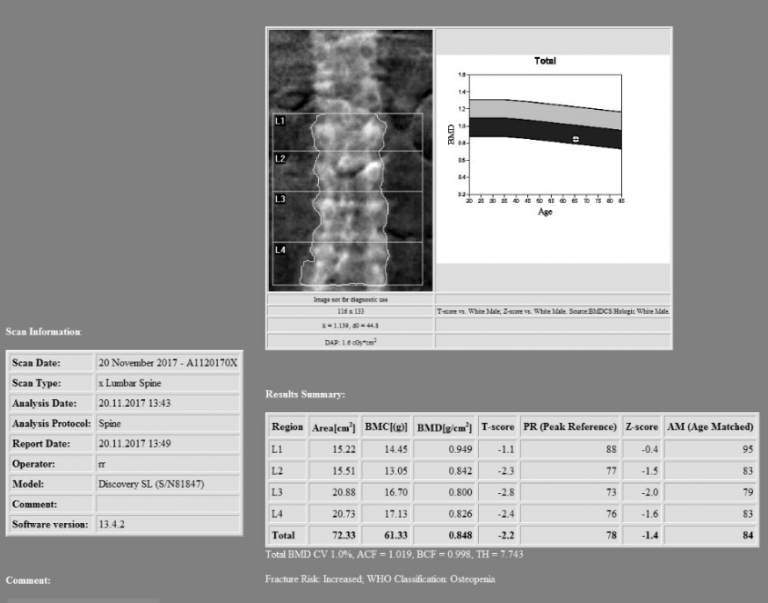Click the Total chart title
768x603 pixels.
tap(545, 61)
